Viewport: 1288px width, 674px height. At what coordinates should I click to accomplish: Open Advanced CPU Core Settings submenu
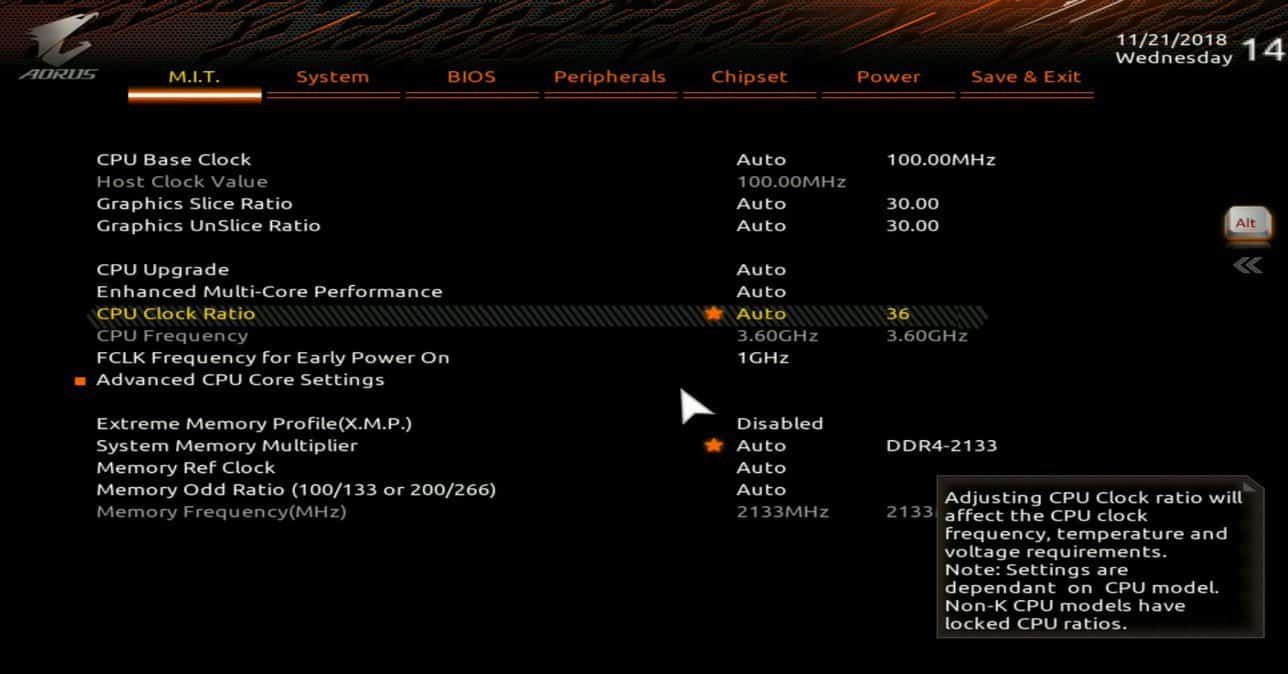[x=240, y=380]
